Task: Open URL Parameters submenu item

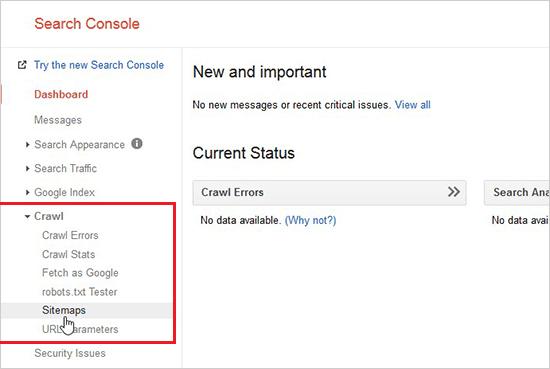Action: coord(80,329)
